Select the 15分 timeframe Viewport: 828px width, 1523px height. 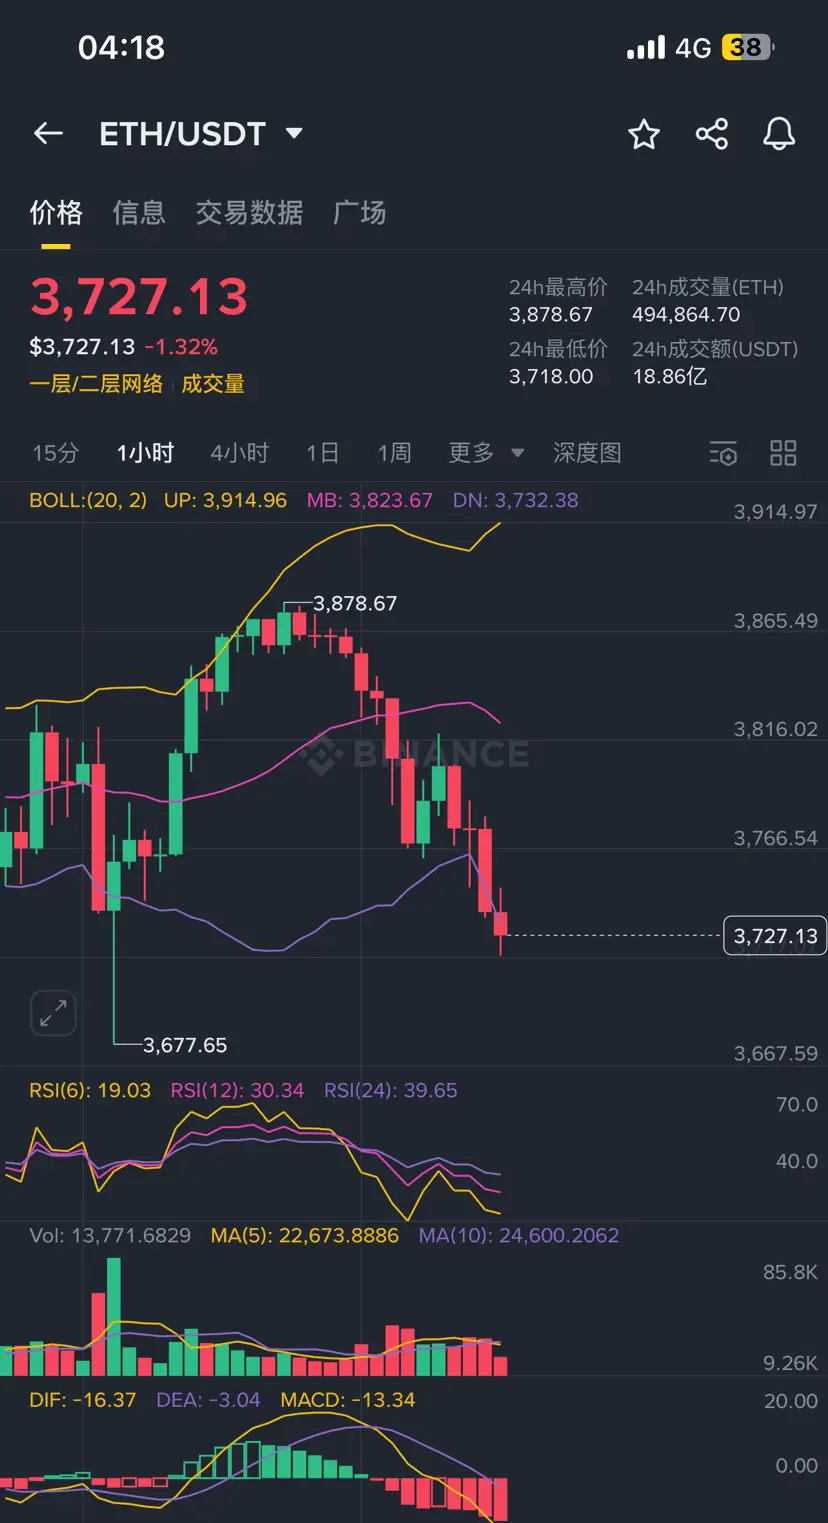click(55, 453)
